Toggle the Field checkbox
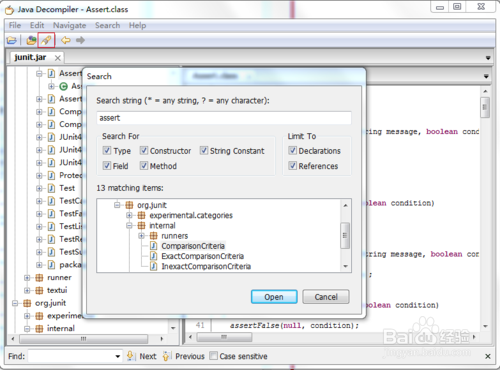This screenshot has height=370, width=500. (x=107, y=166)
